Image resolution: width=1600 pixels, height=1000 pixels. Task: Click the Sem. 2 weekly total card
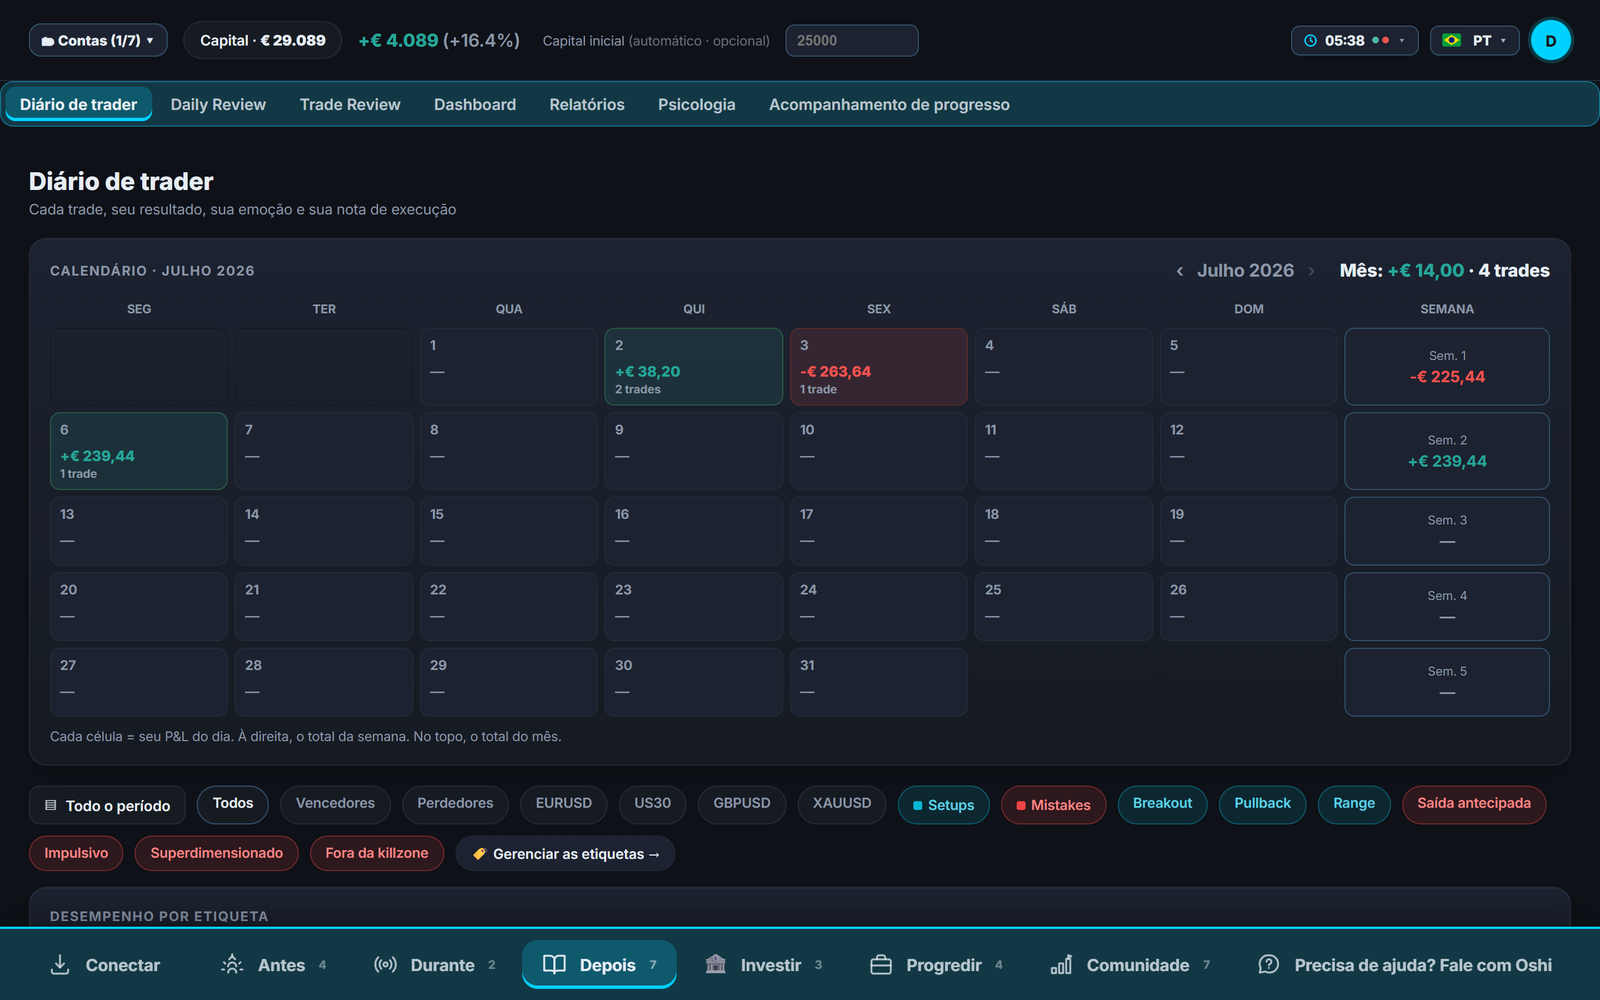[x=1447, y=451]
